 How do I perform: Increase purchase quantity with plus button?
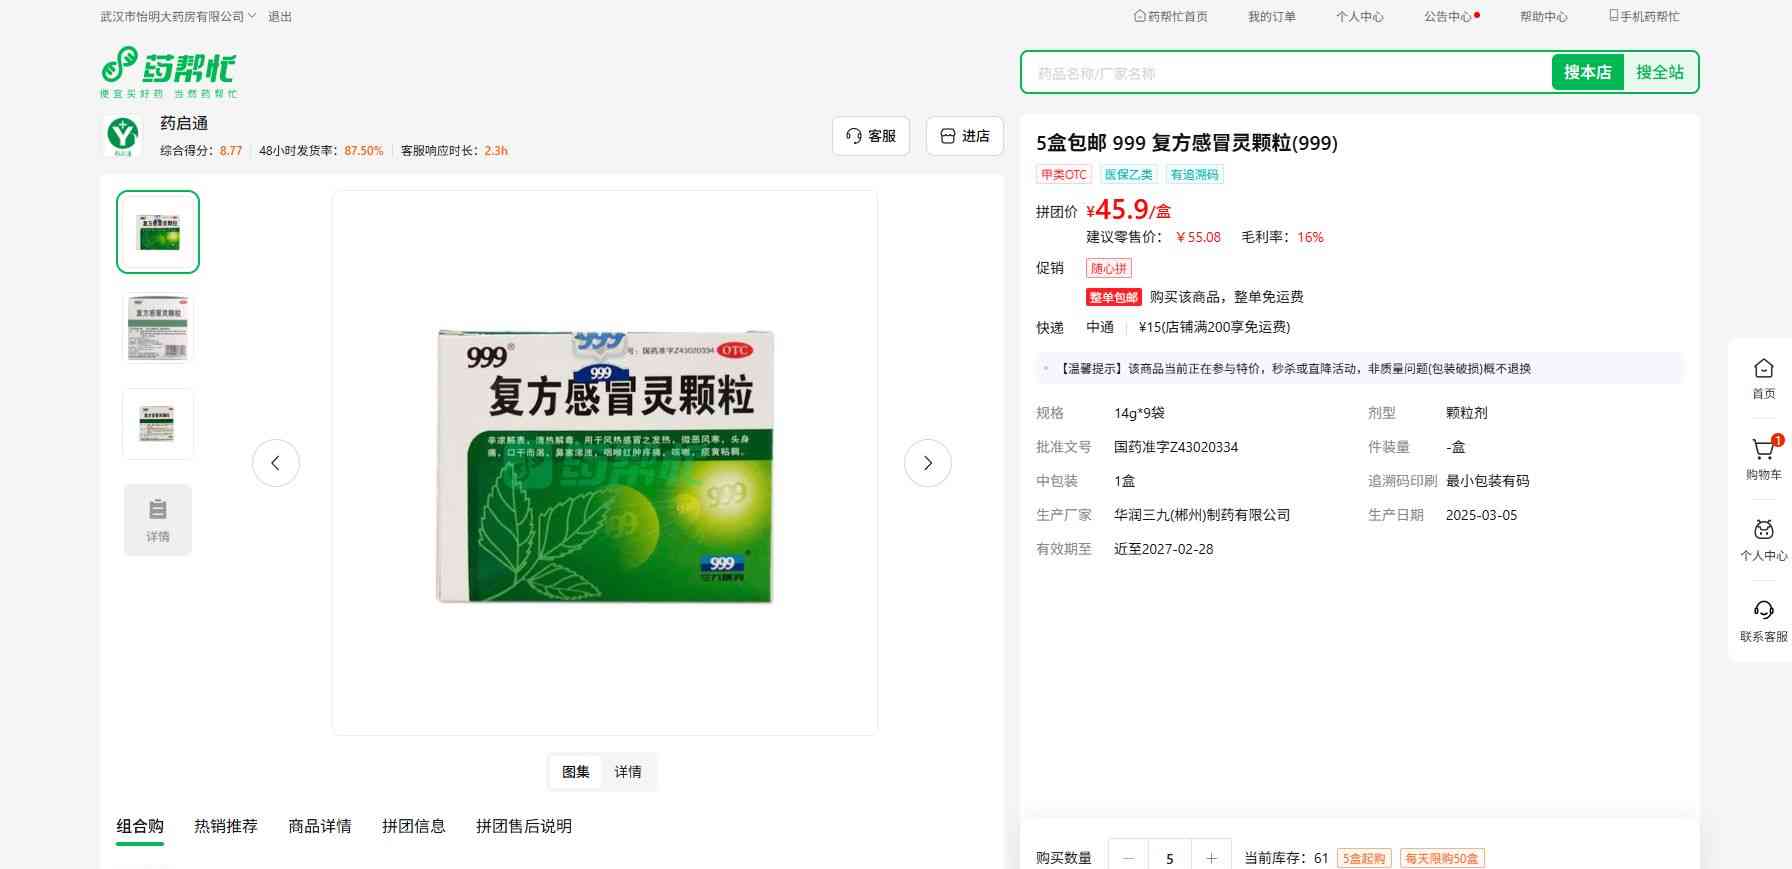point(1211,858)
